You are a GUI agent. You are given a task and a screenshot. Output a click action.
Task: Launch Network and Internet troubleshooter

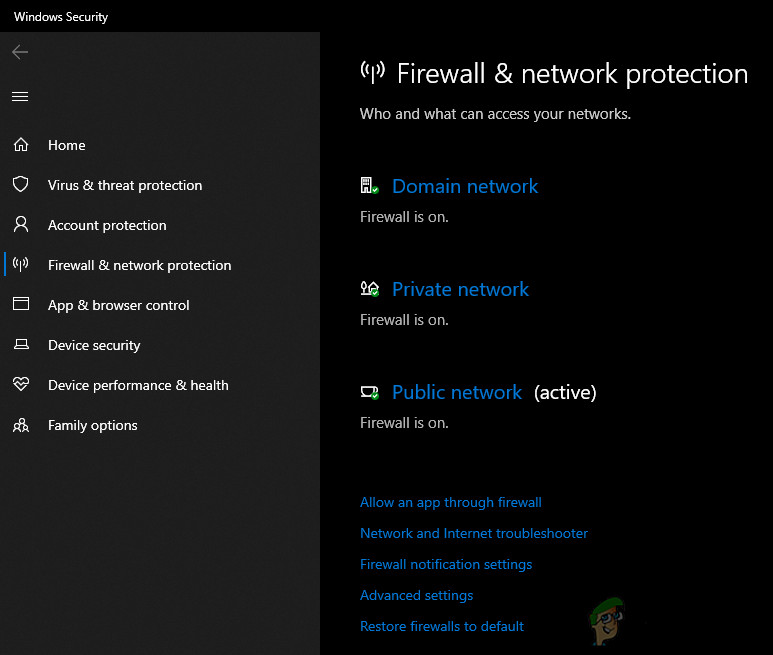(474, 533)
